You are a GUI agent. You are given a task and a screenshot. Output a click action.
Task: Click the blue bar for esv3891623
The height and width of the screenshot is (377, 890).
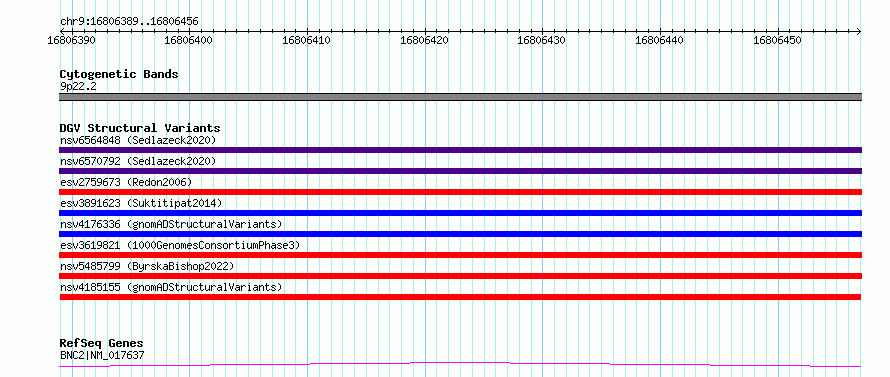click(460, 213)
